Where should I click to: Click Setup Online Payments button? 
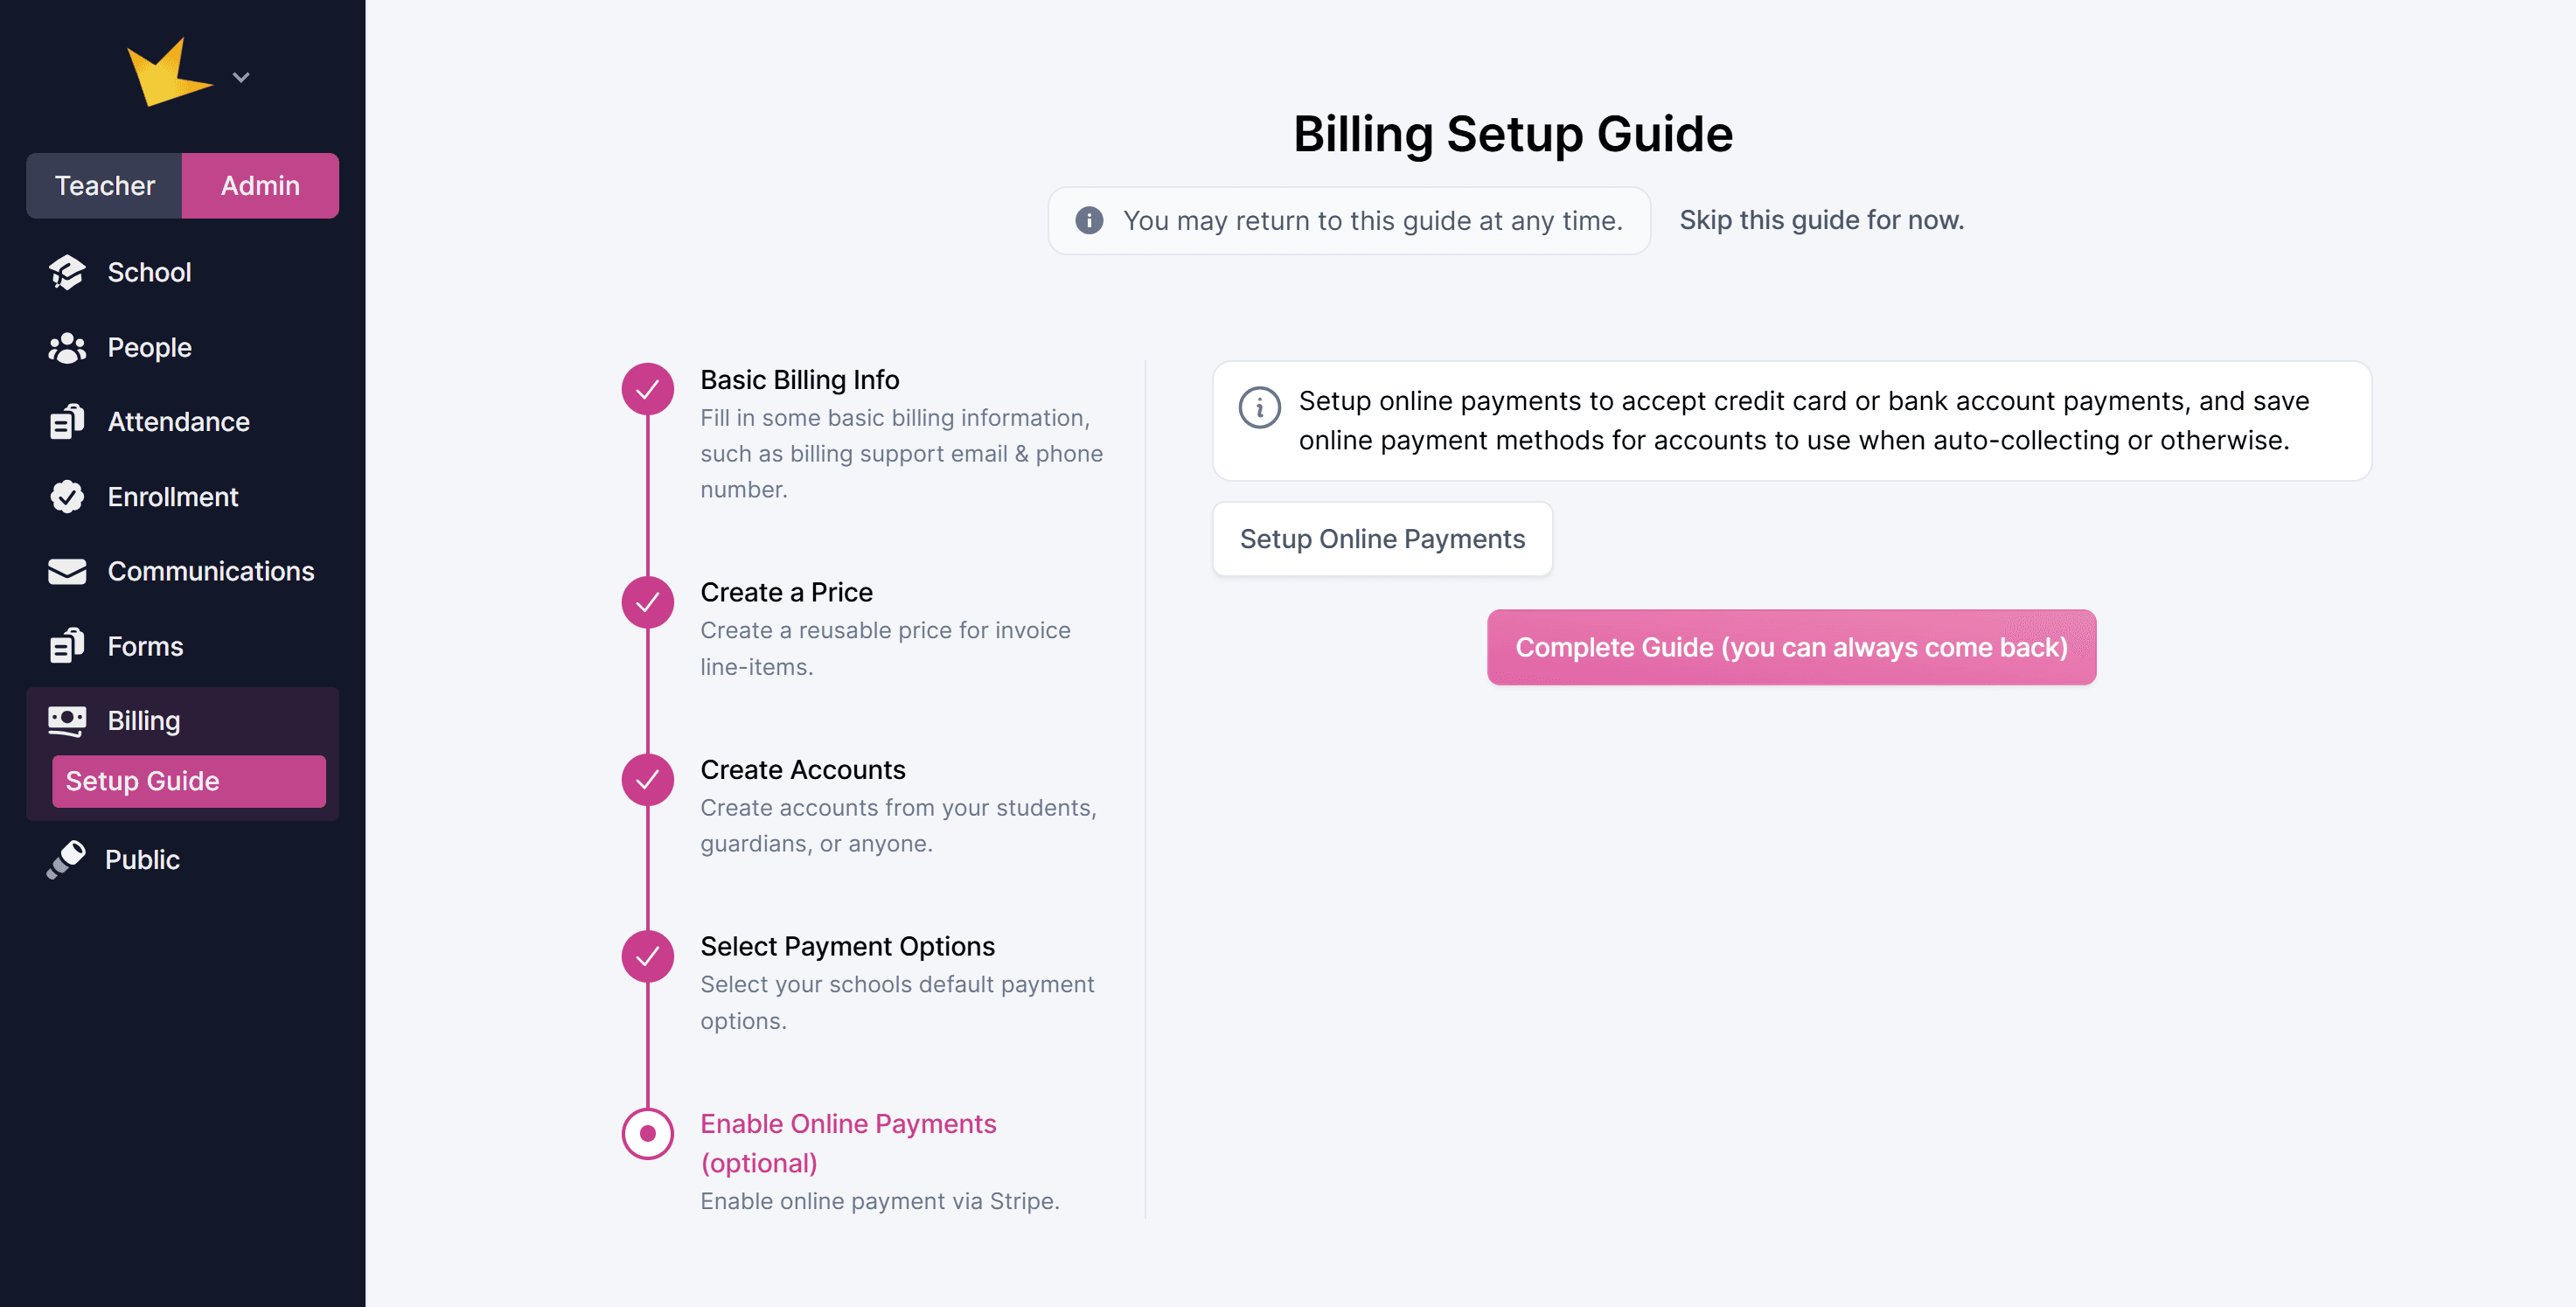tap(1382, 539)
